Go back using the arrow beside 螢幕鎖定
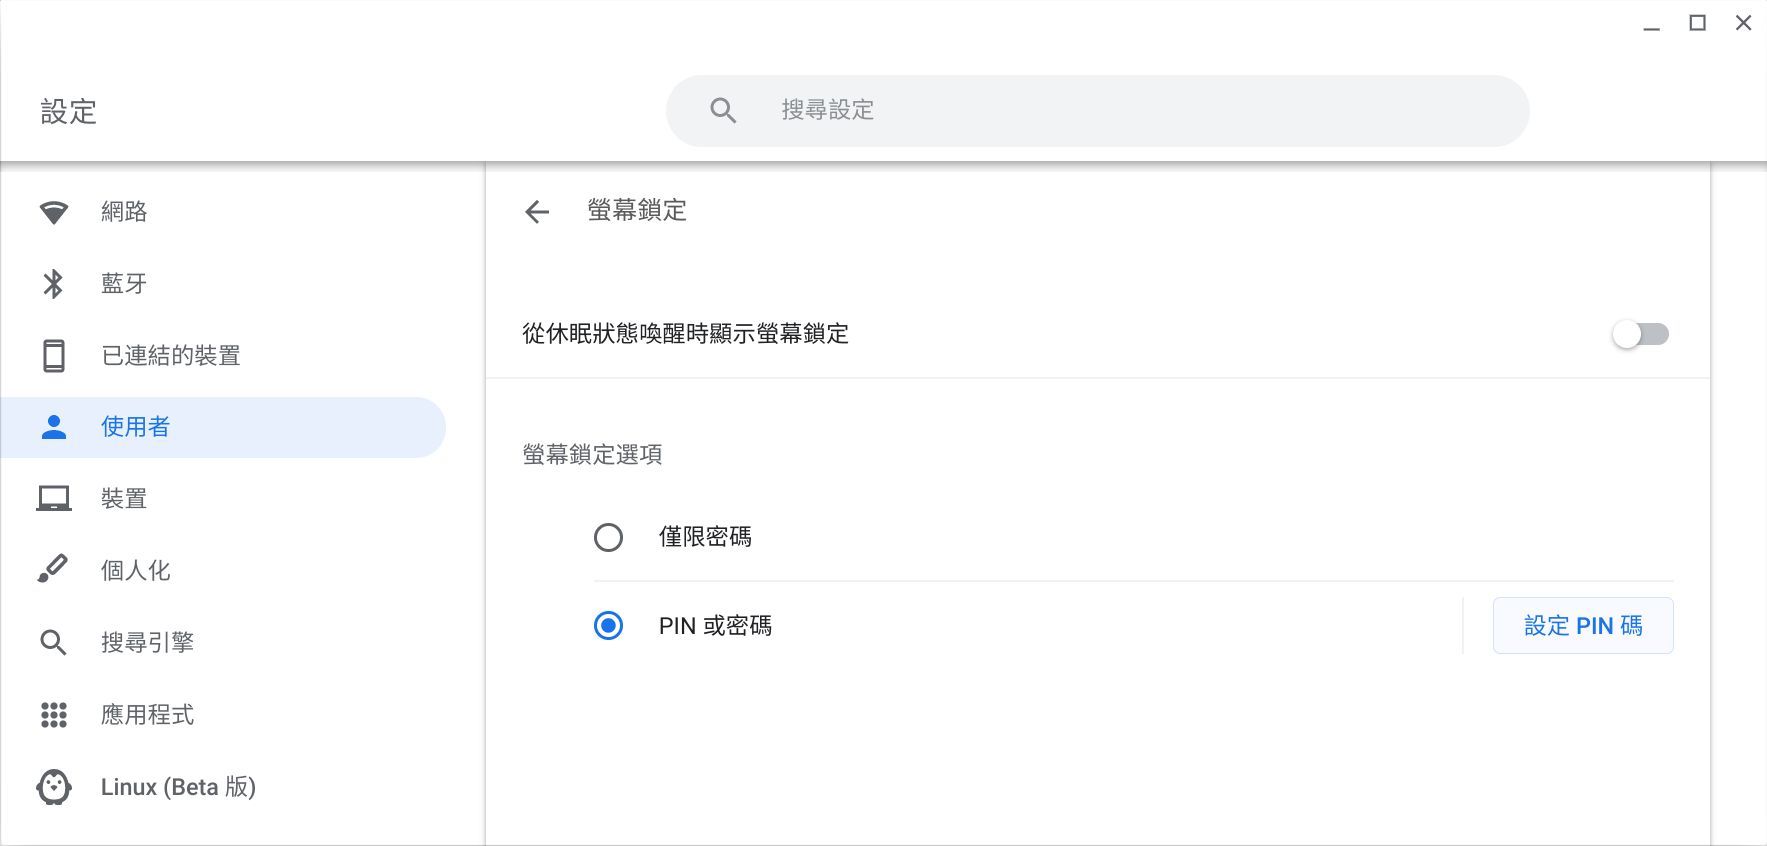This screenshot has width=1767, height=846. point(537,211)
